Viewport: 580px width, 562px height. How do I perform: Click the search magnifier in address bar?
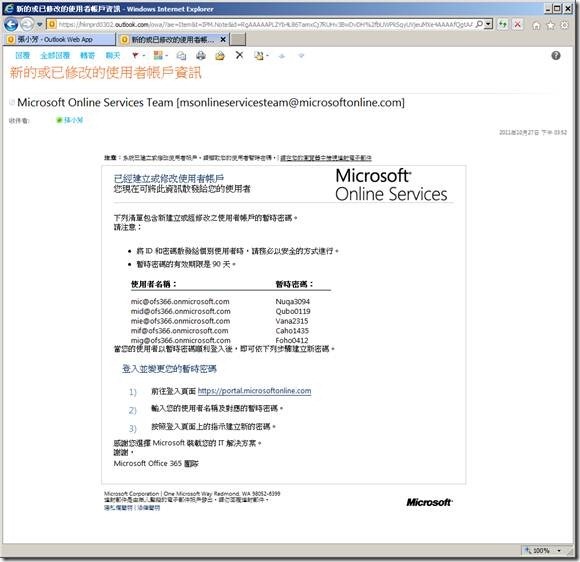[479, 24]
